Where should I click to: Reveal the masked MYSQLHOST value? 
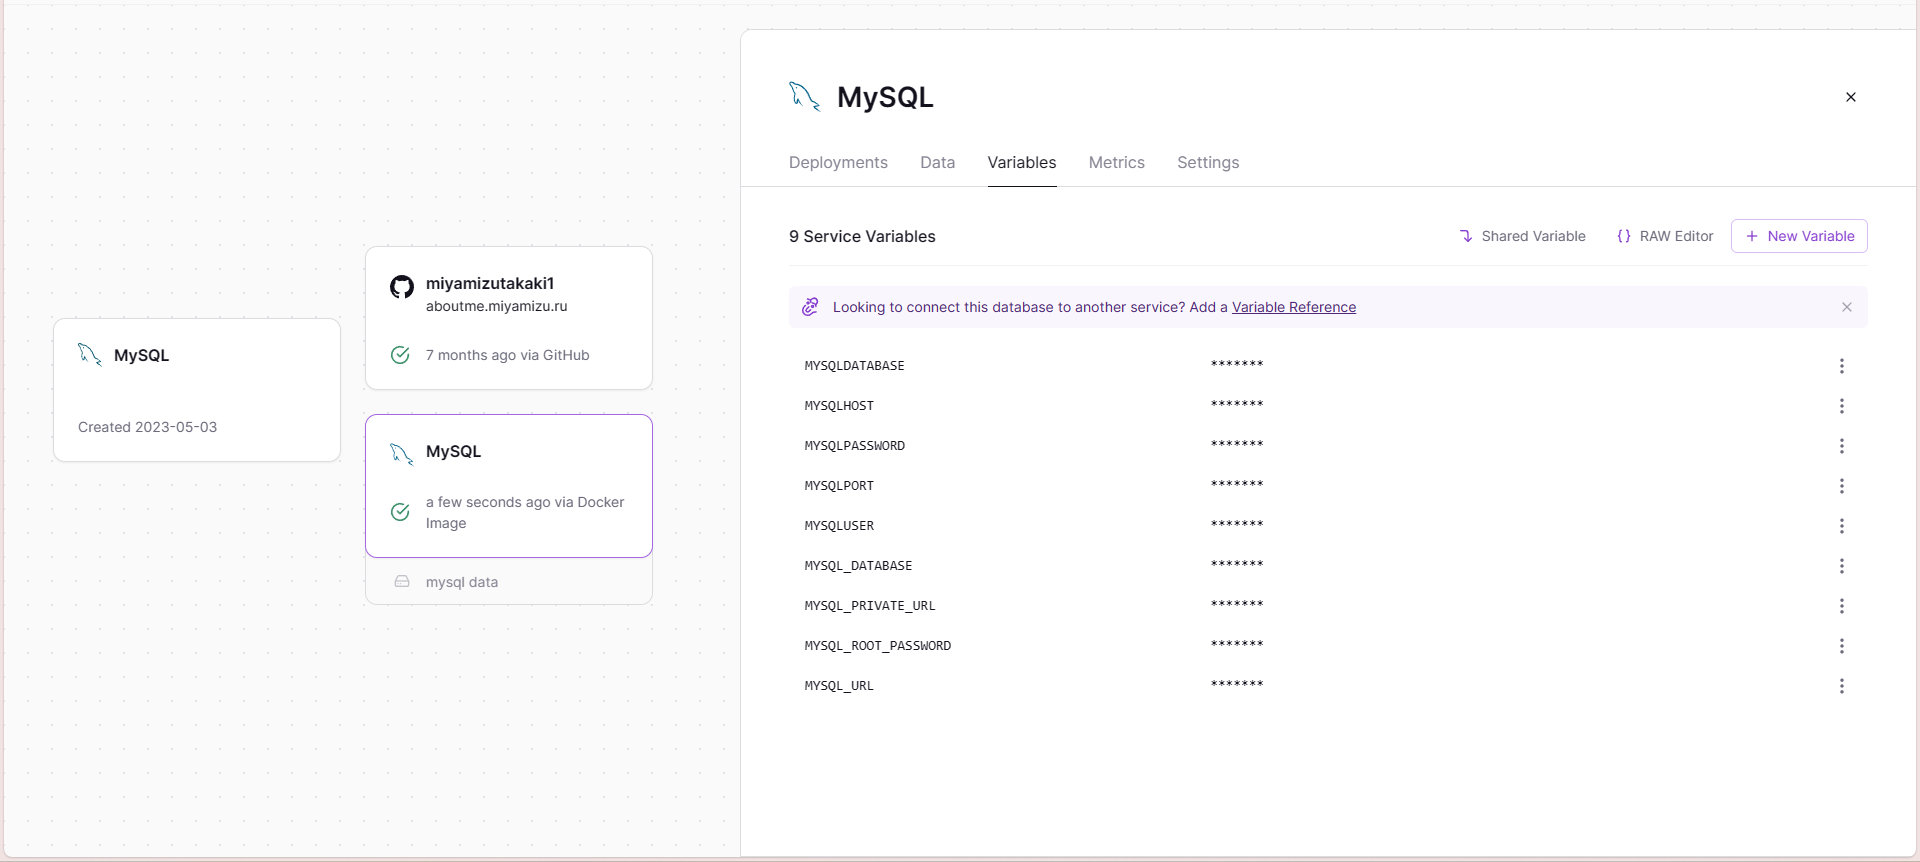coord(1237,405)
